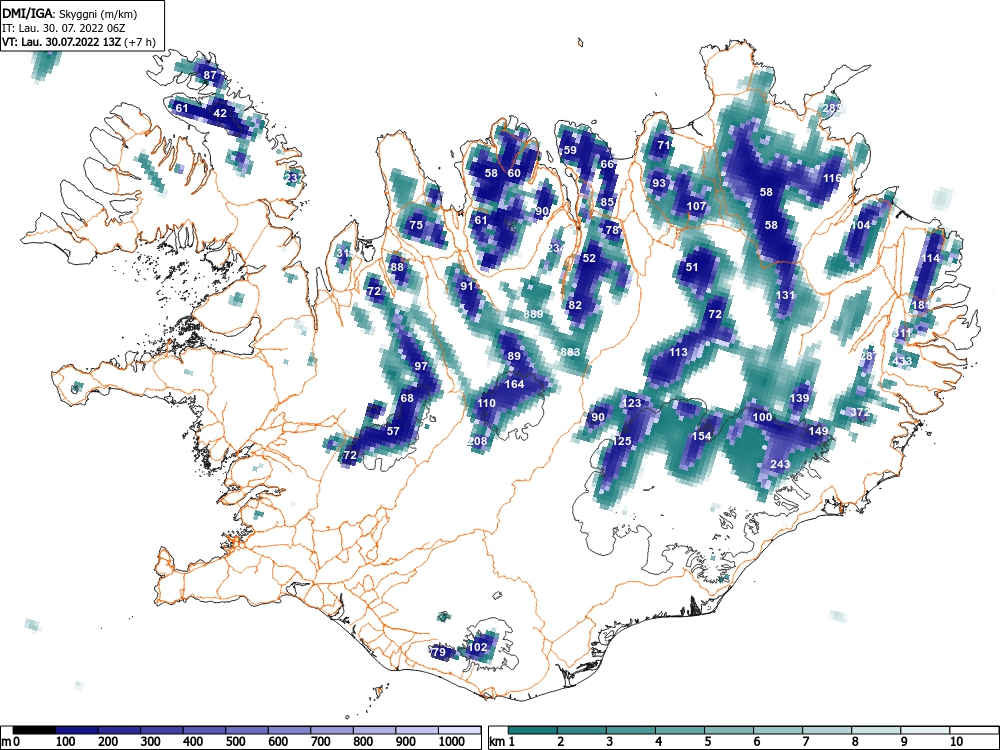Viewport: 1000px width, 750px height.
Task: Click the visibility value 110
Action: tap(486, 403)
